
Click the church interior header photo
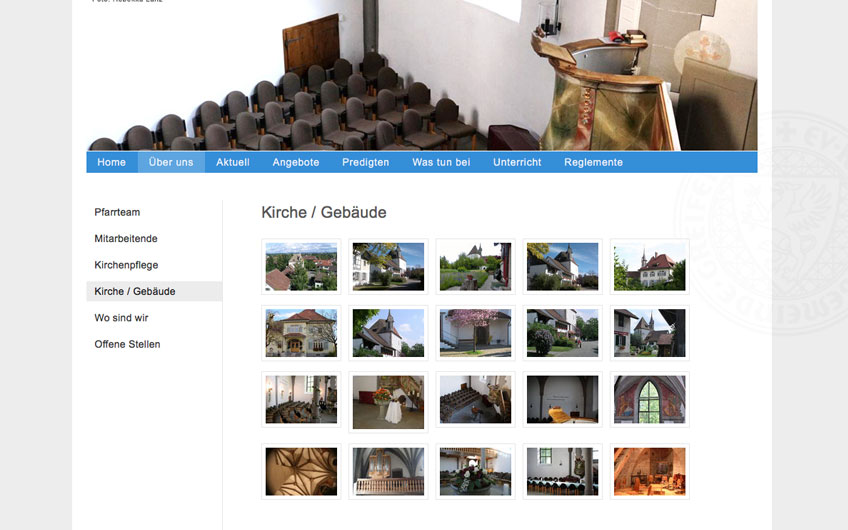coord(422,75)
